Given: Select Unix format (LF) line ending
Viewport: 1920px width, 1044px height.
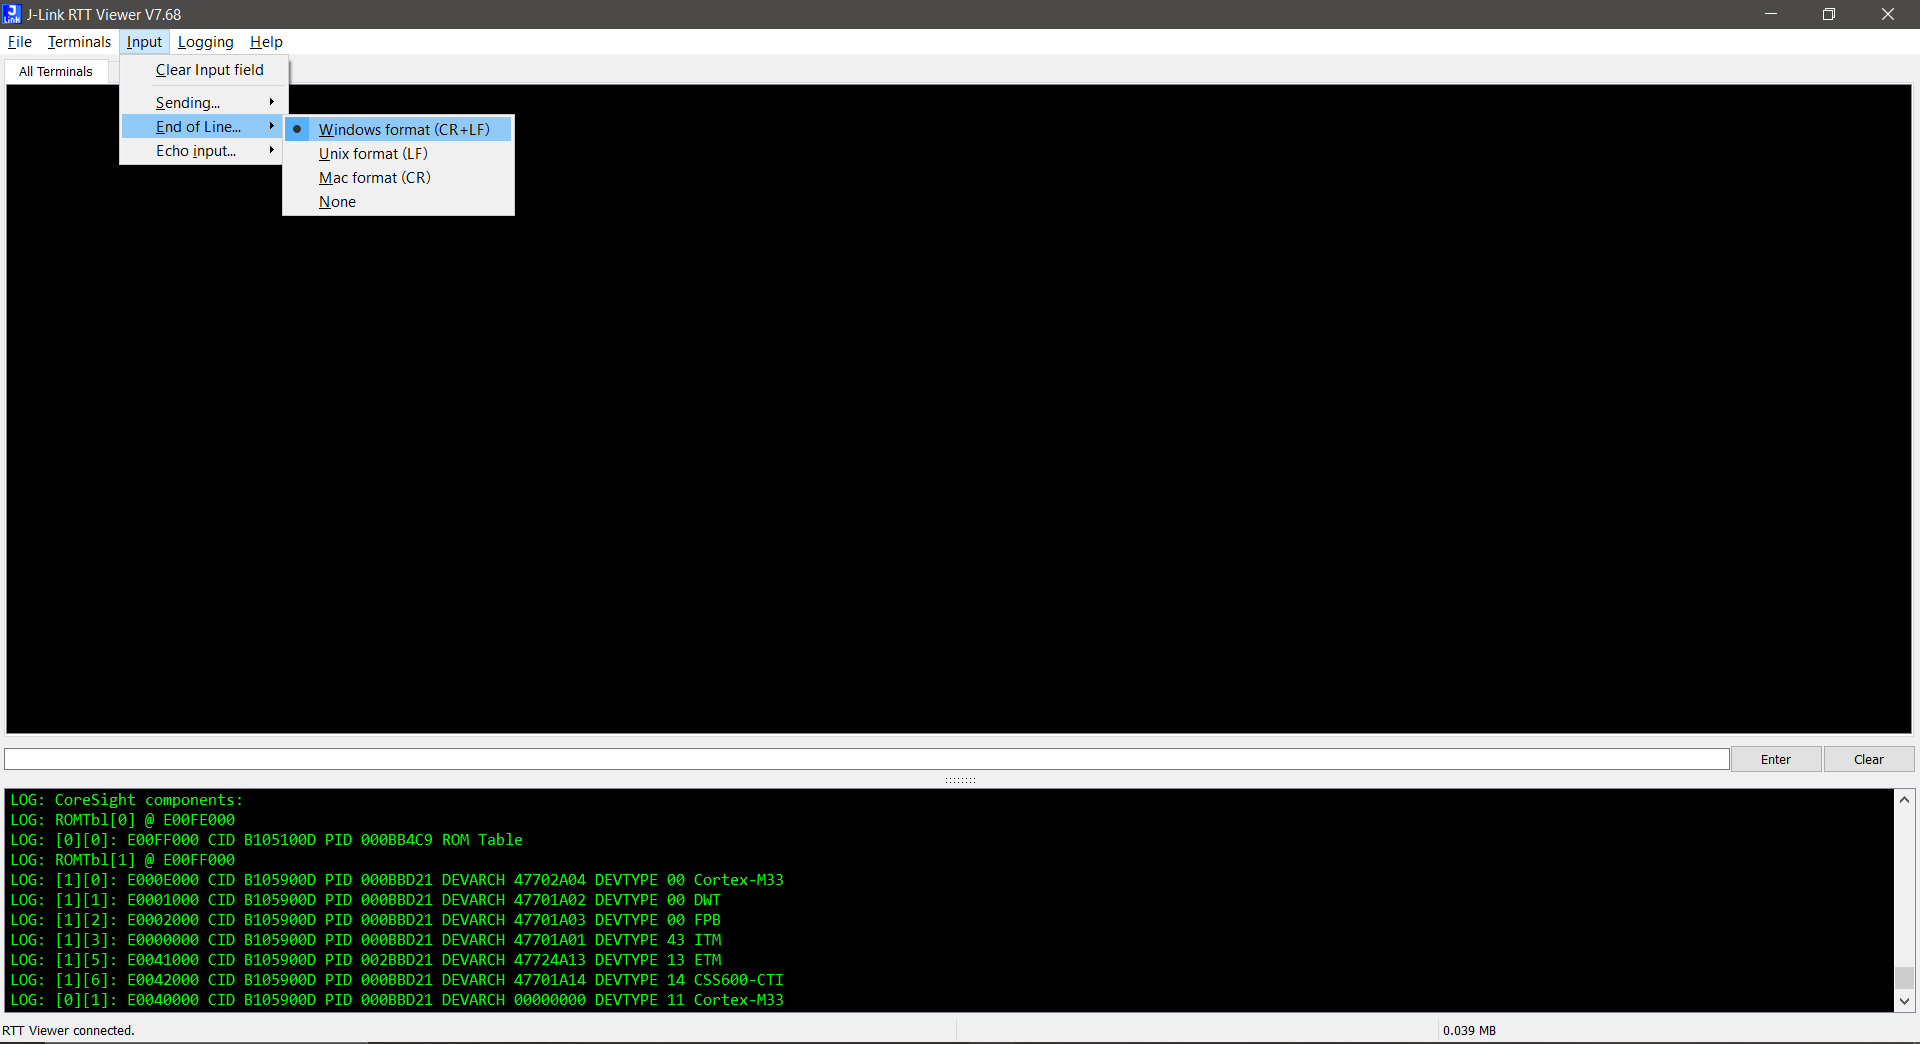Looking at the screenshot, I should click(372, 153).
